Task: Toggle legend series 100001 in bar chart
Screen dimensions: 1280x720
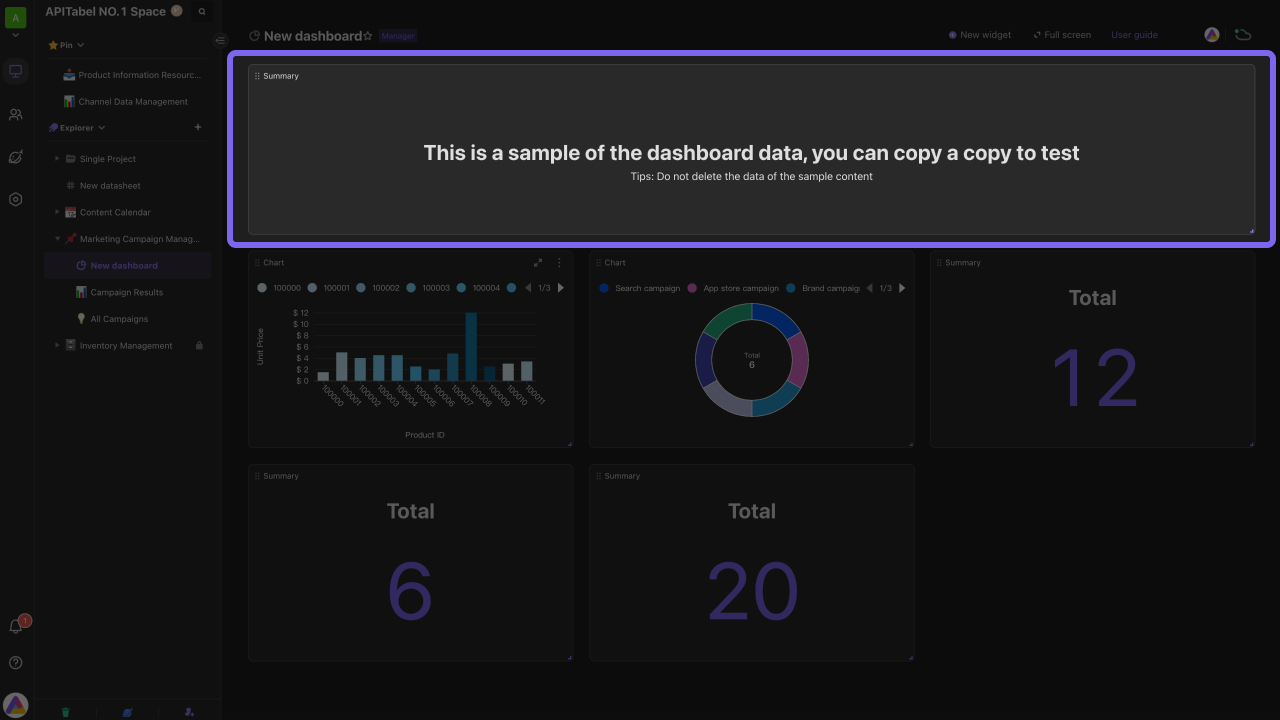Action: (328, 288)
